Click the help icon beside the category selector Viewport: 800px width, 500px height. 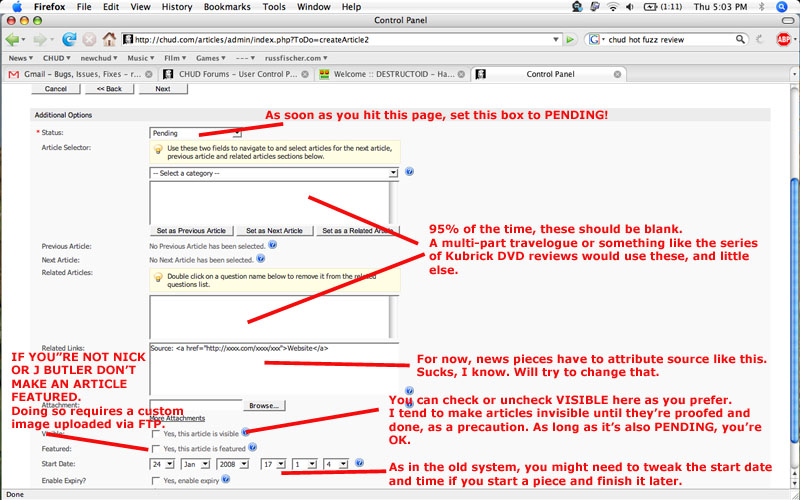pyautogui.click(x=410, y=172)
